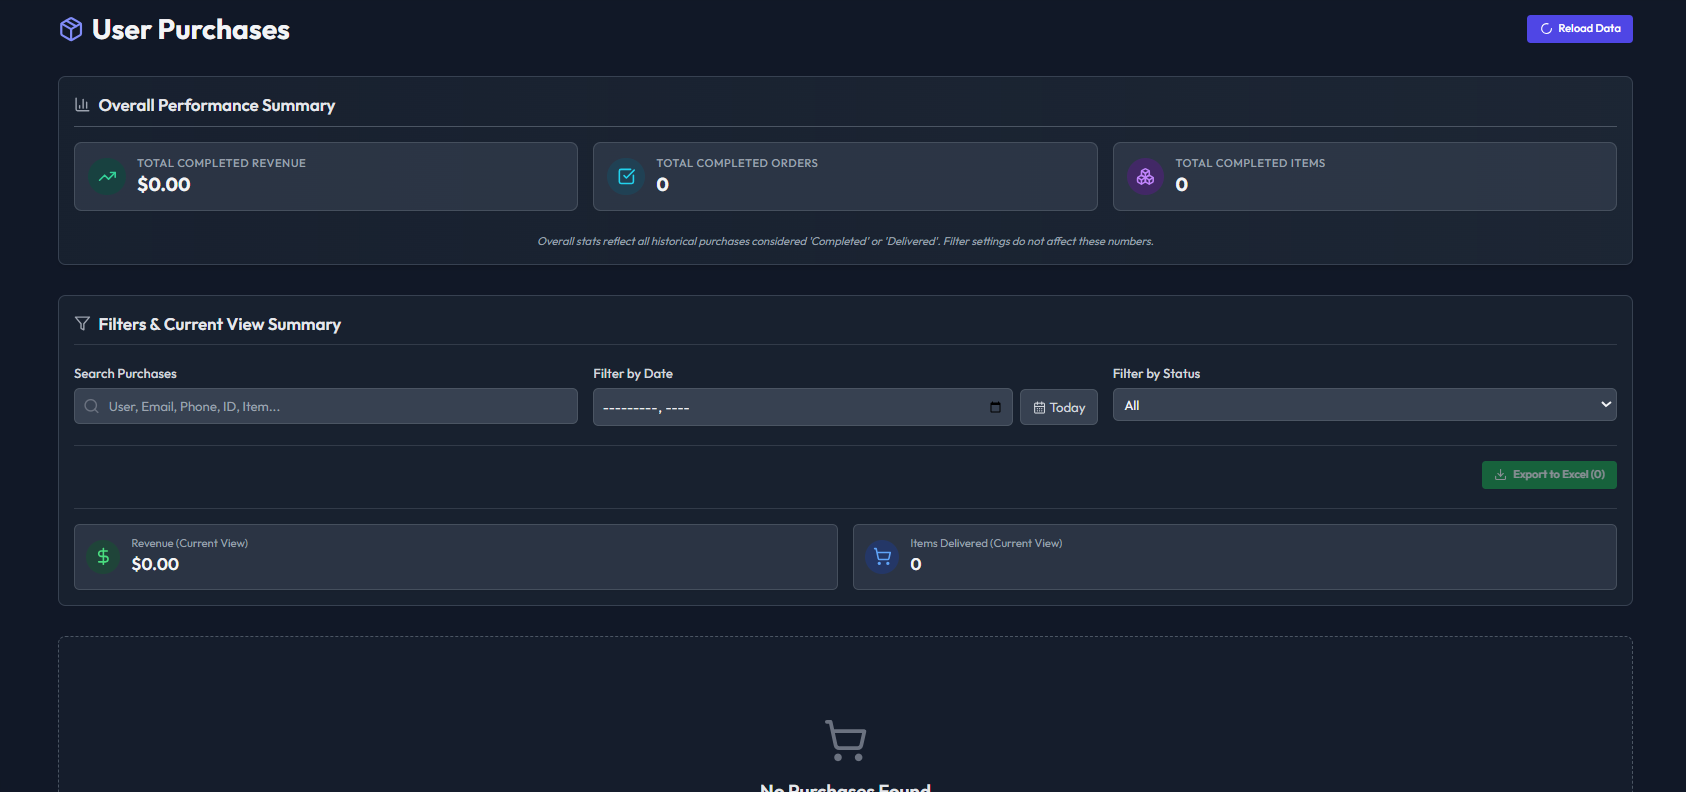Click the funnel filter icon
1686x792 pixels.
(x=82, y=324)
